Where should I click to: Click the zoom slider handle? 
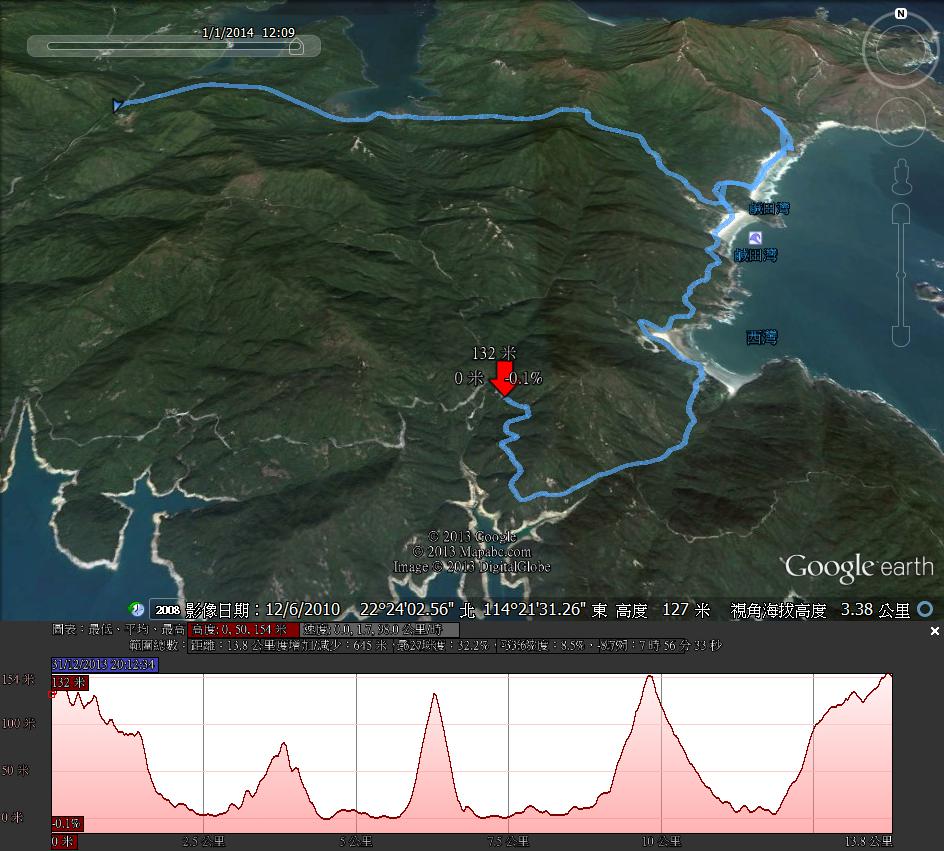(x=901, y=275)
